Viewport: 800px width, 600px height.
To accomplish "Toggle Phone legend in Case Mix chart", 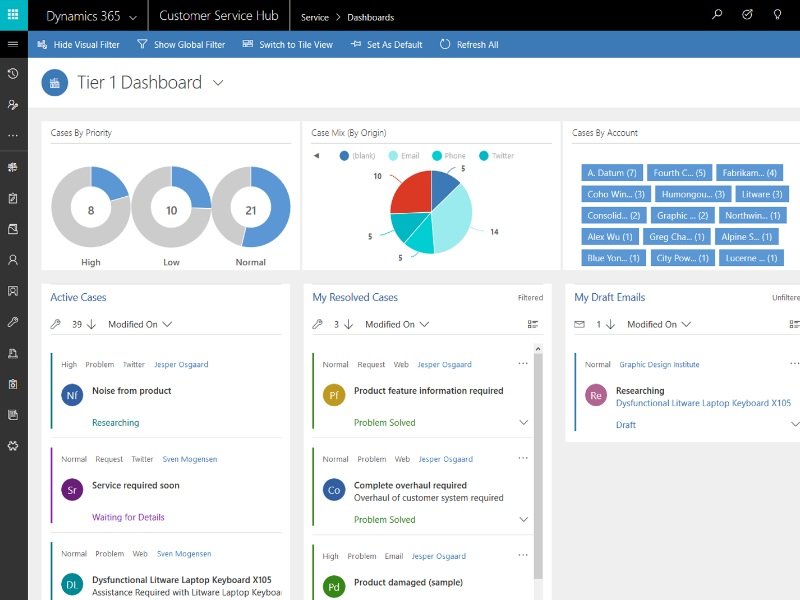I will (x=448, y=156).
